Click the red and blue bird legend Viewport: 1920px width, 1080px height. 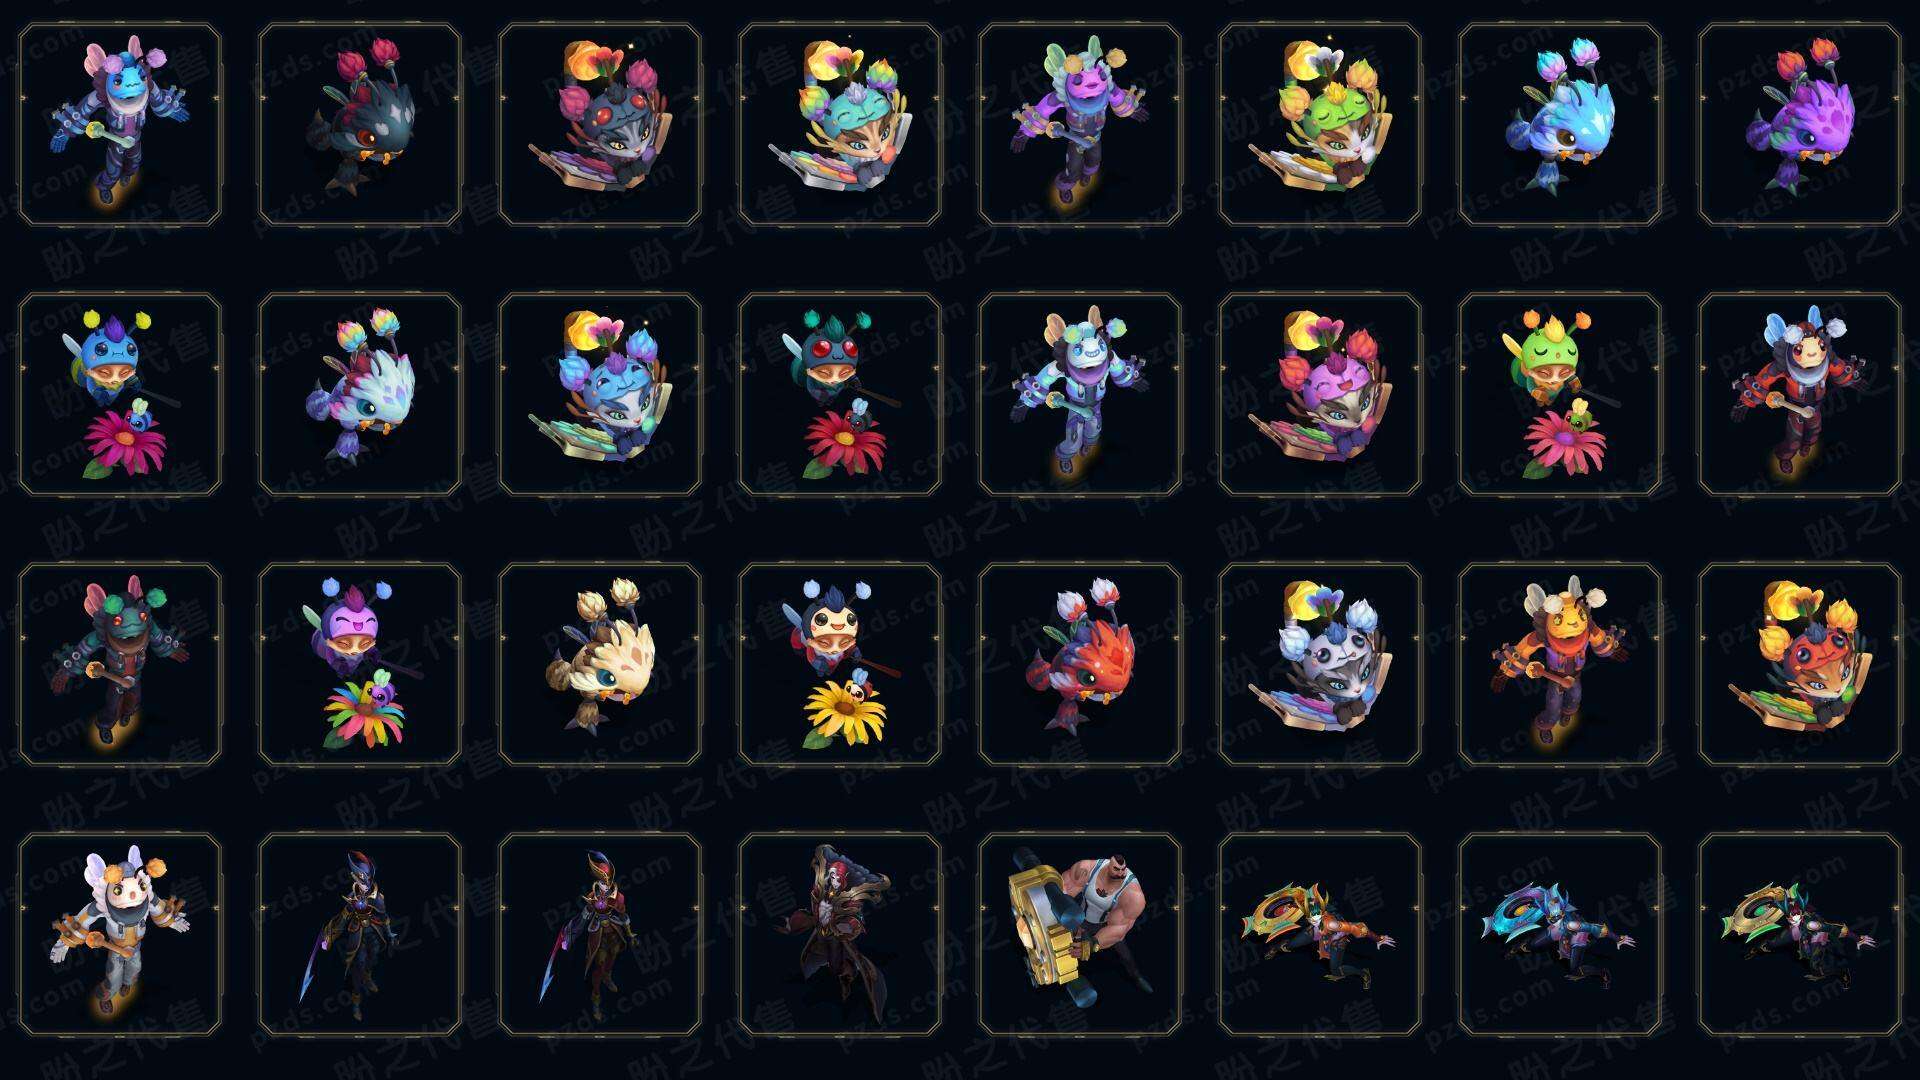[x=1080, y=664]
